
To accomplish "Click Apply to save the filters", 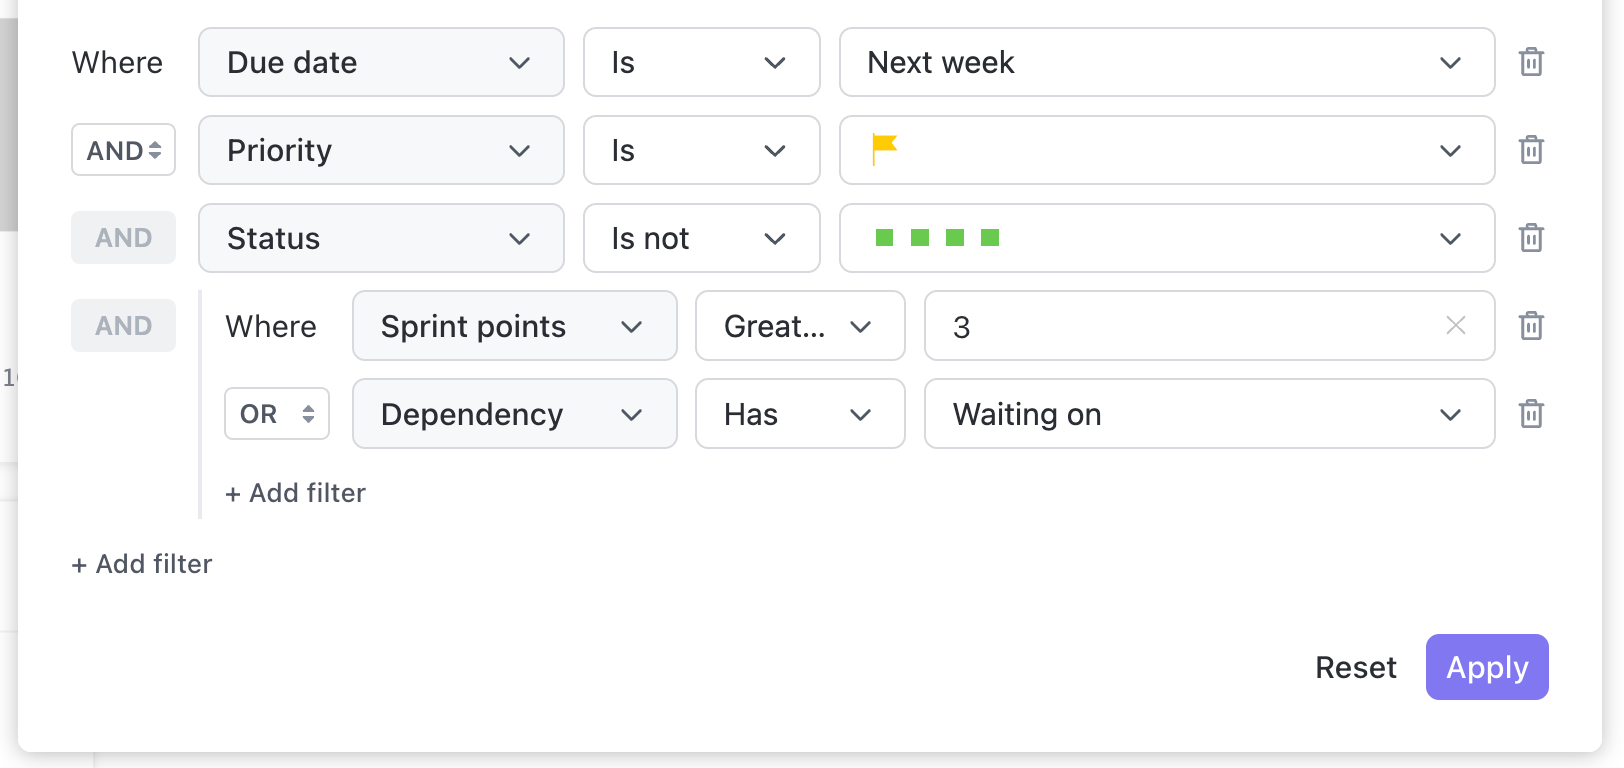I will click(x=1487, y=667).
